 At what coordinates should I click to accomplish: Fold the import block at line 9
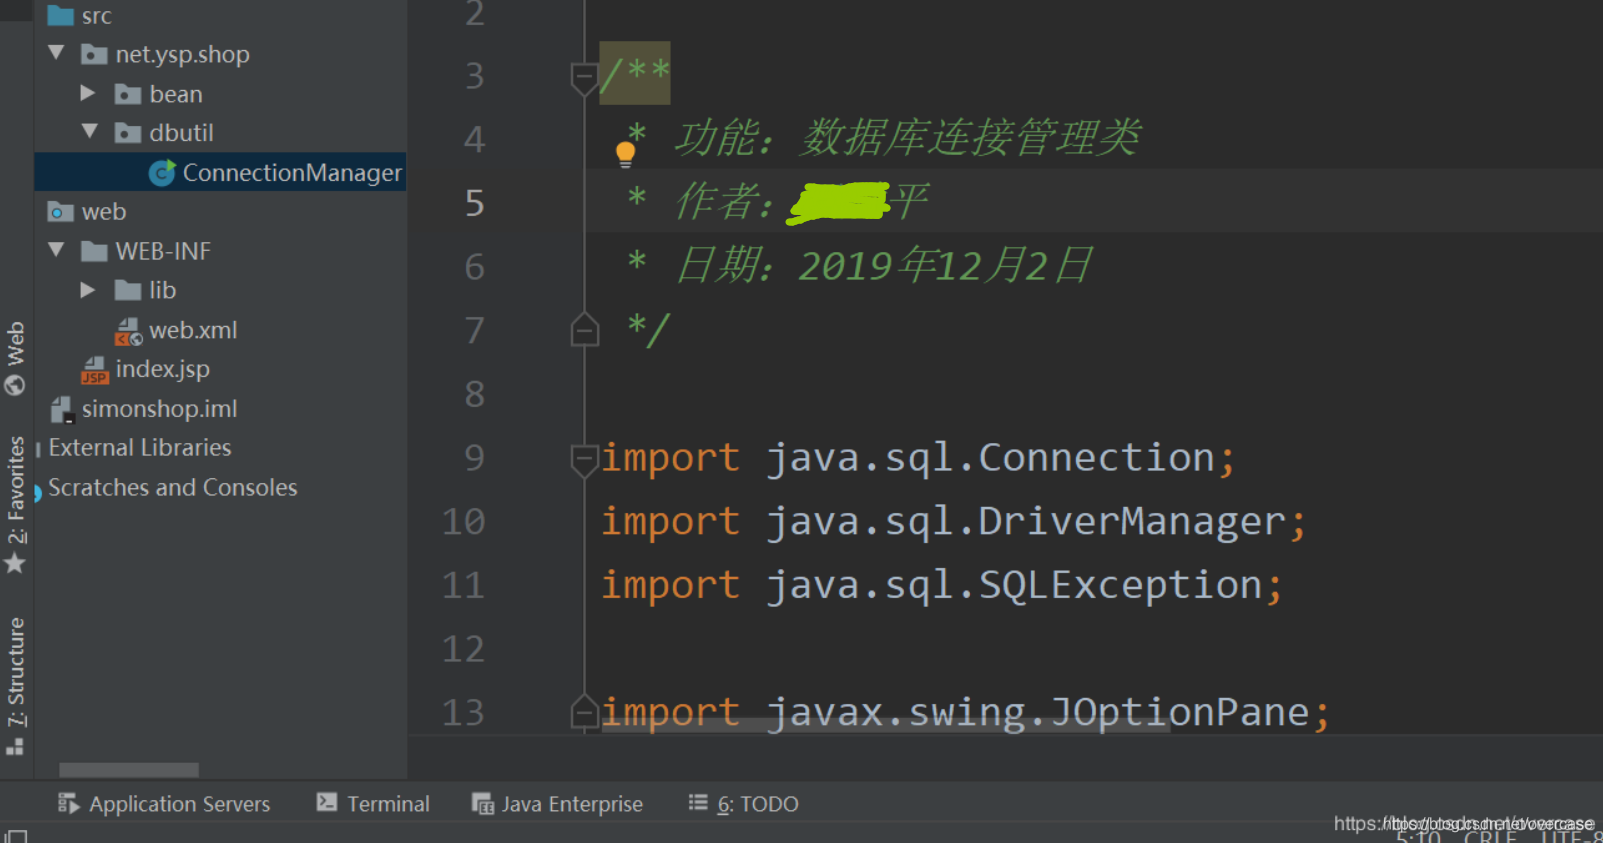pyautogui.click(x=584, y=461)
